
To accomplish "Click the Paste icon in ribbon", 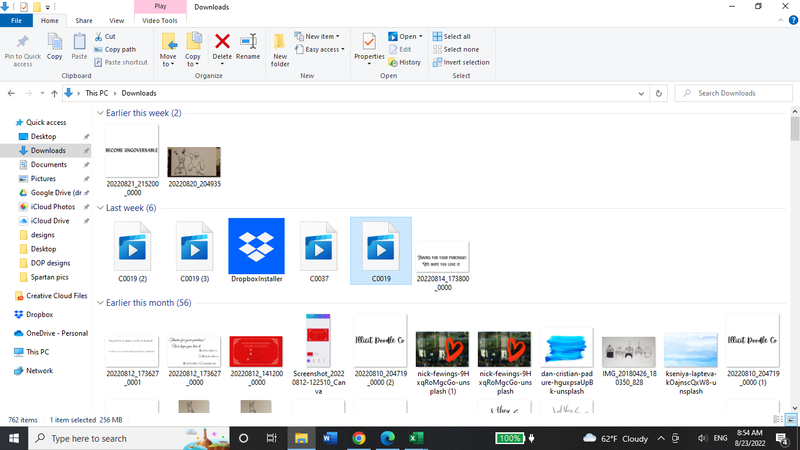I will coord(79,47).
